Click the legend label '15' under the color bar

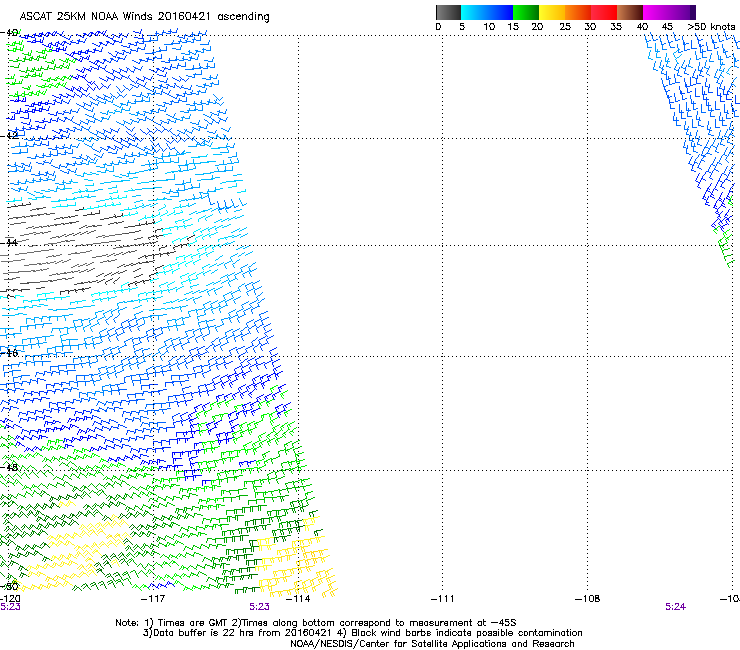pyautogui.click(x=513, y=27)
